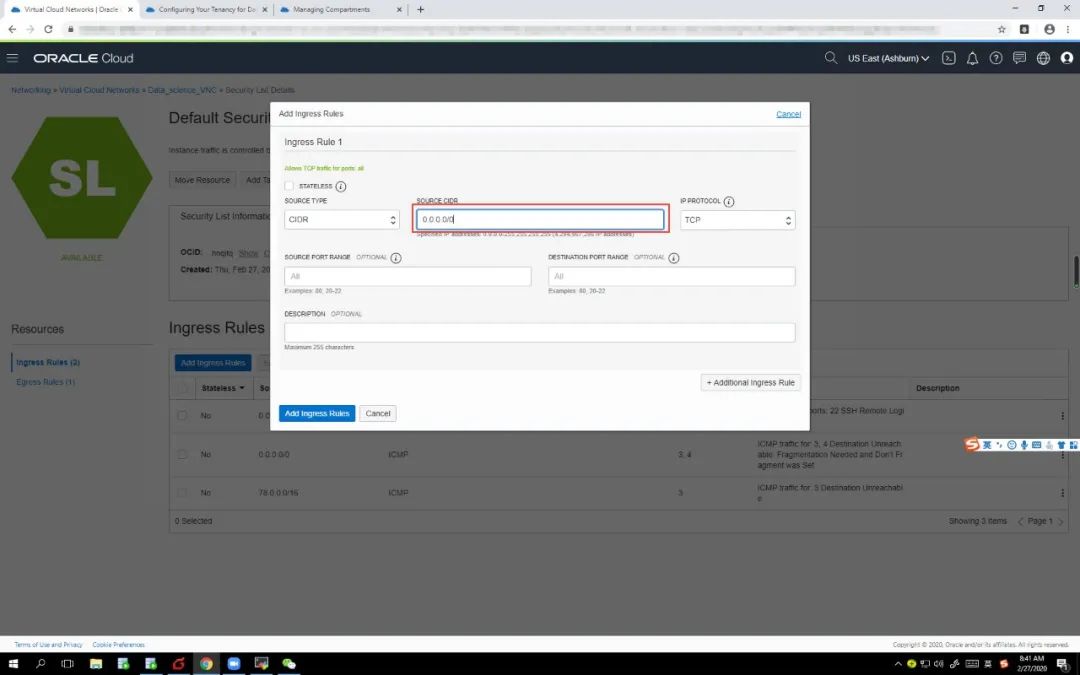The height and width of the screenshot is (675, 1080).
Task: Click the Destination Port Range info icon
Action: pos(674,258)
